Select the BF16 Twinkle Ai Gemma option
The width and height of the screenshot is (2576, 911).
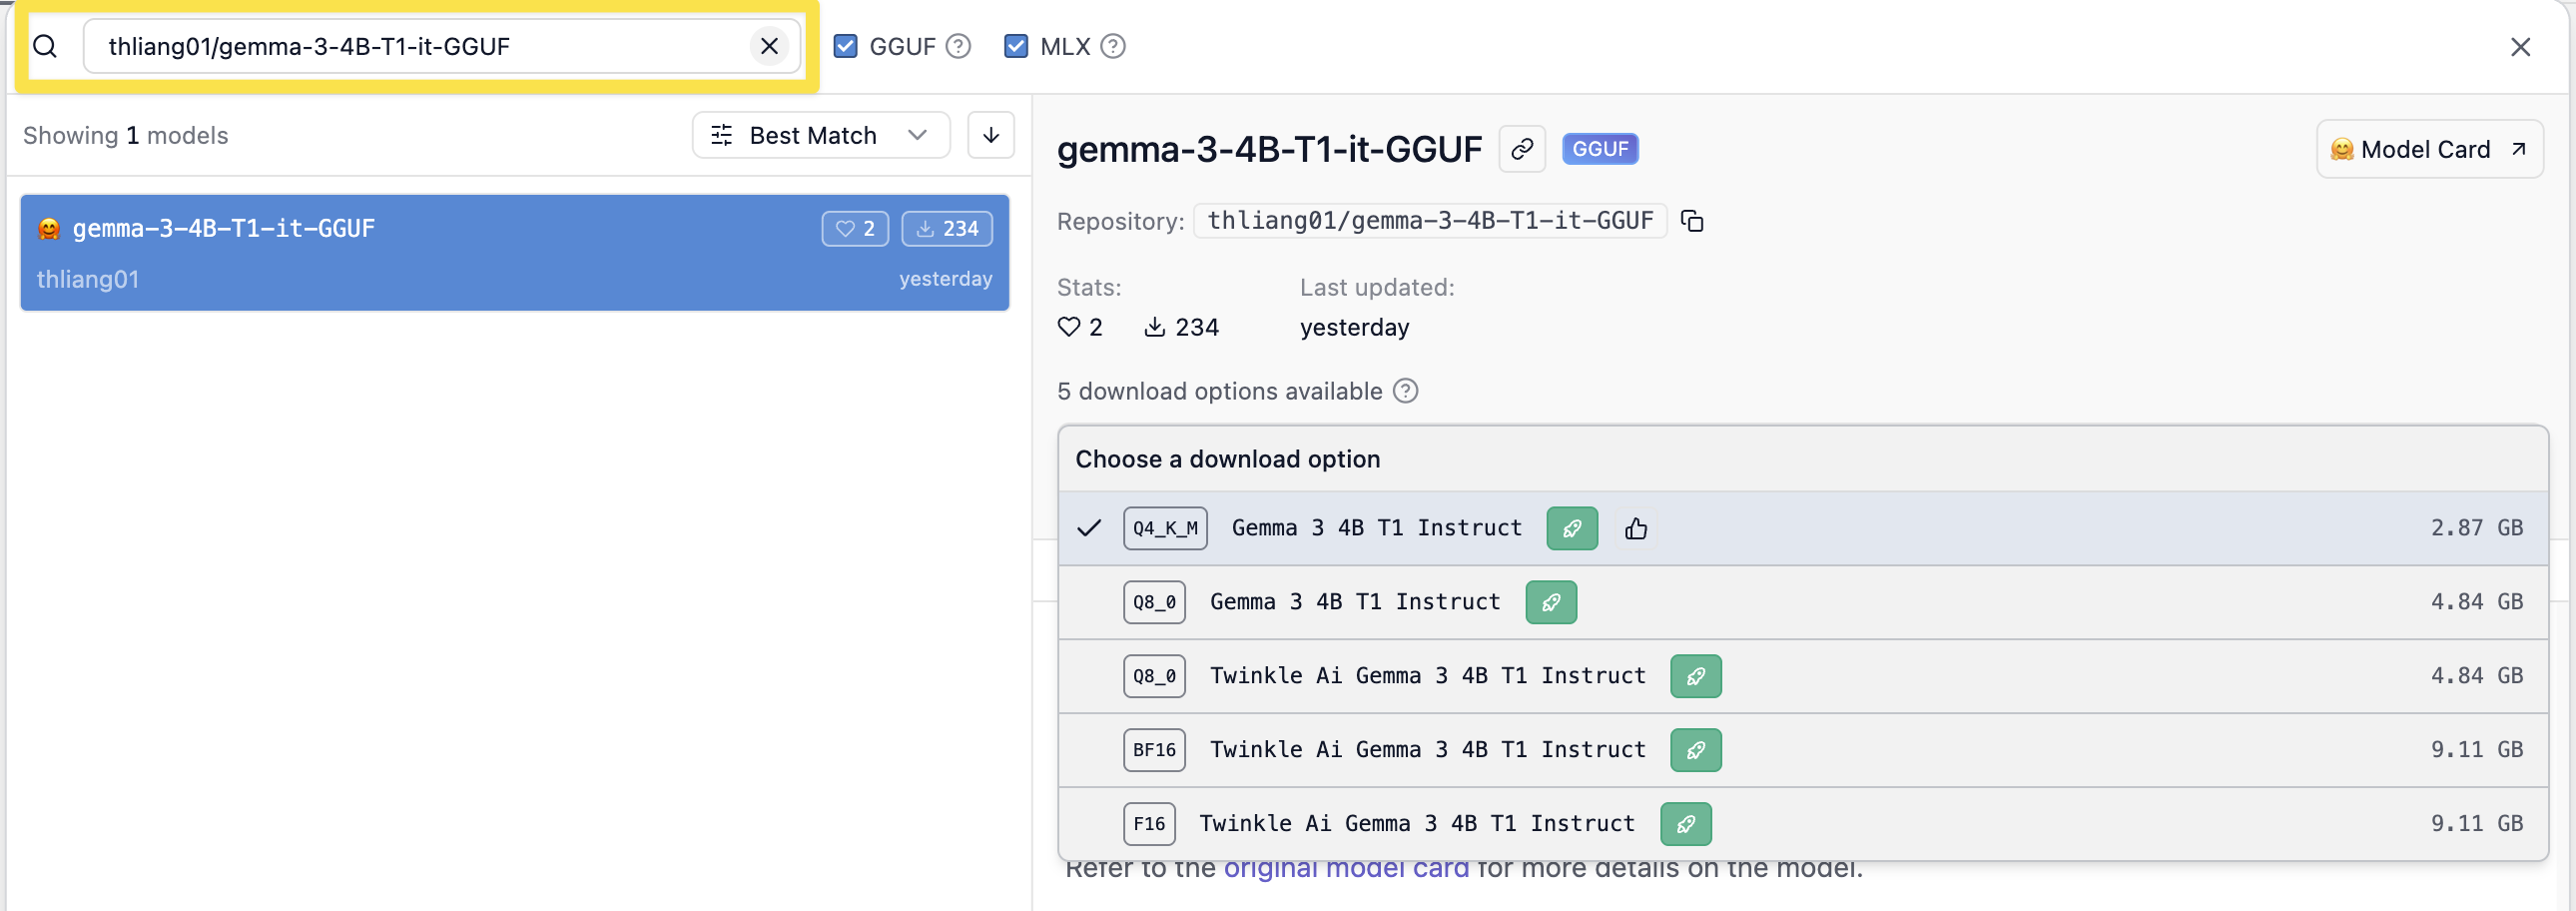point(1802,750)
